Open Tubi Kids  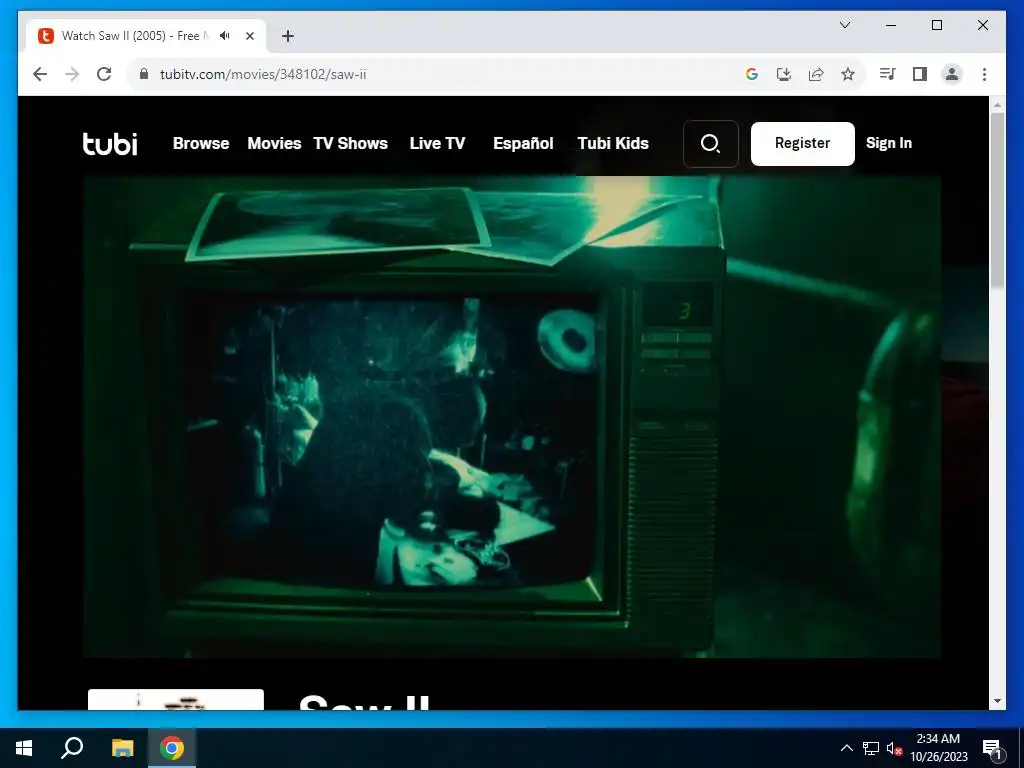(613, 144)
